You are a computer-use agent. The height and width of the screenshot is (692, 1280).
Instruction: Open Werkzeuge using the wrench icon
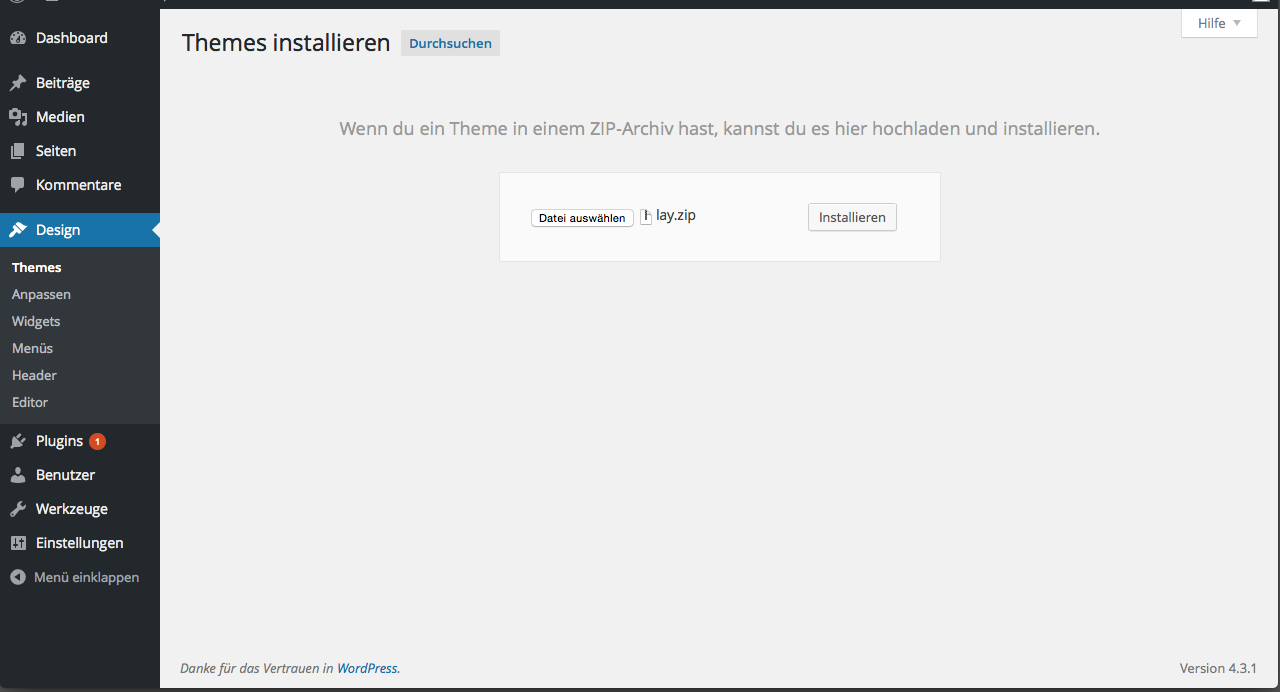20,508
